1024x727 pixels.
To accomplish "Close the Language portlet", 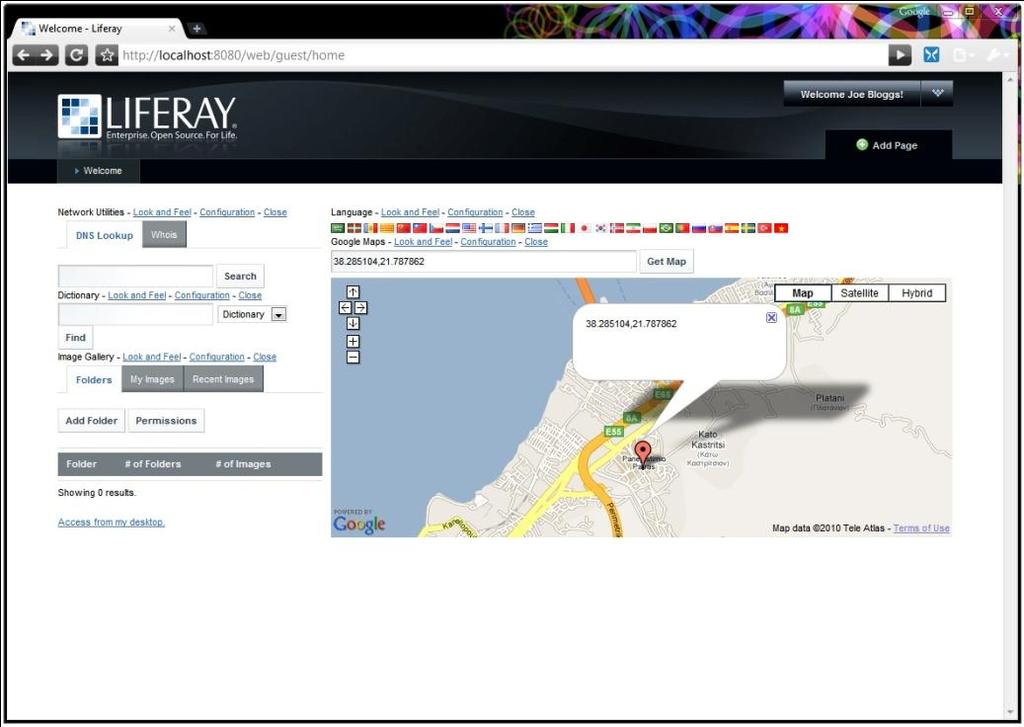I will click(x=523, y=212).
